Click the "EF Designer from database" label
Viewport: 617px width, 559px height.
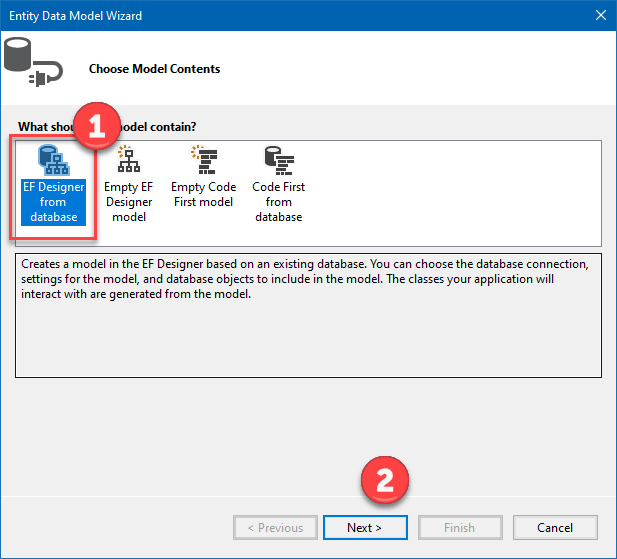coord(54,202)
